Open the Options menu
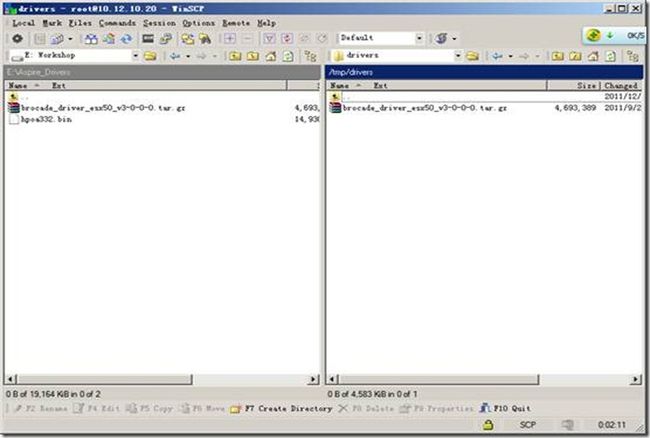The height and width of the screenshot is (438, 650). coord(199,23)
